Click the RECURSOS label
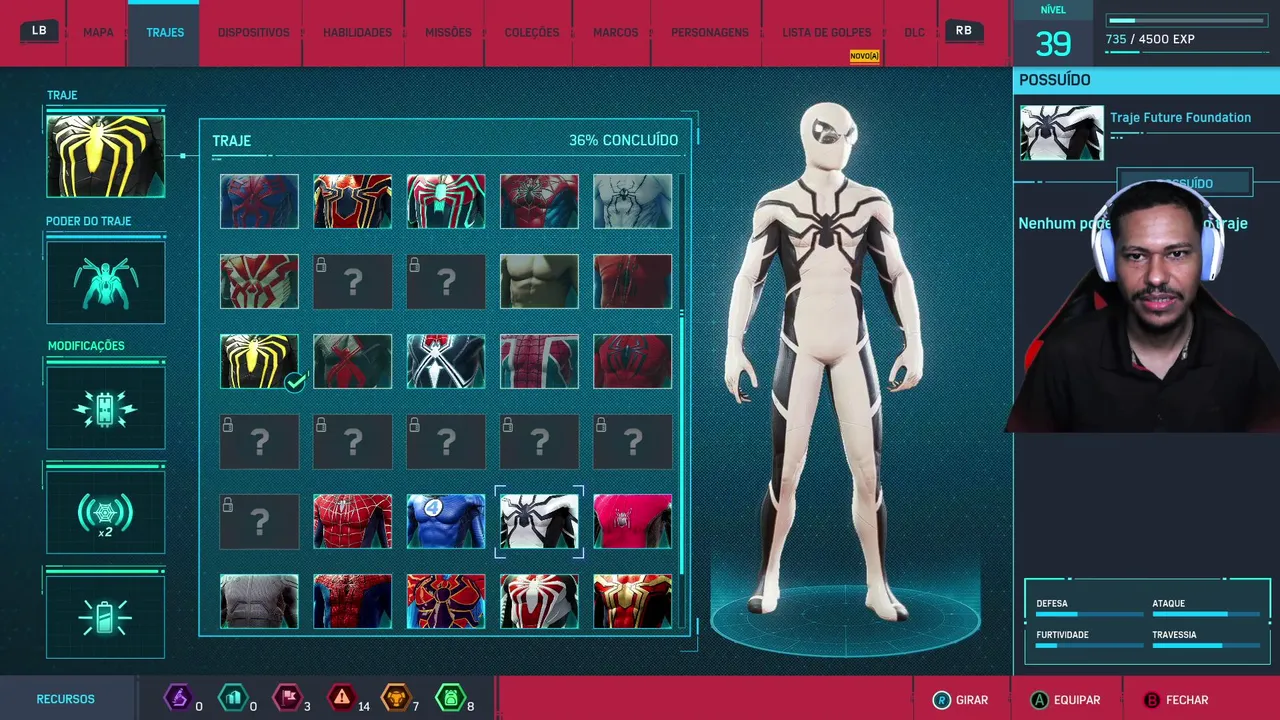Viewport: 1280px width, 720px height. click(66, 700)
